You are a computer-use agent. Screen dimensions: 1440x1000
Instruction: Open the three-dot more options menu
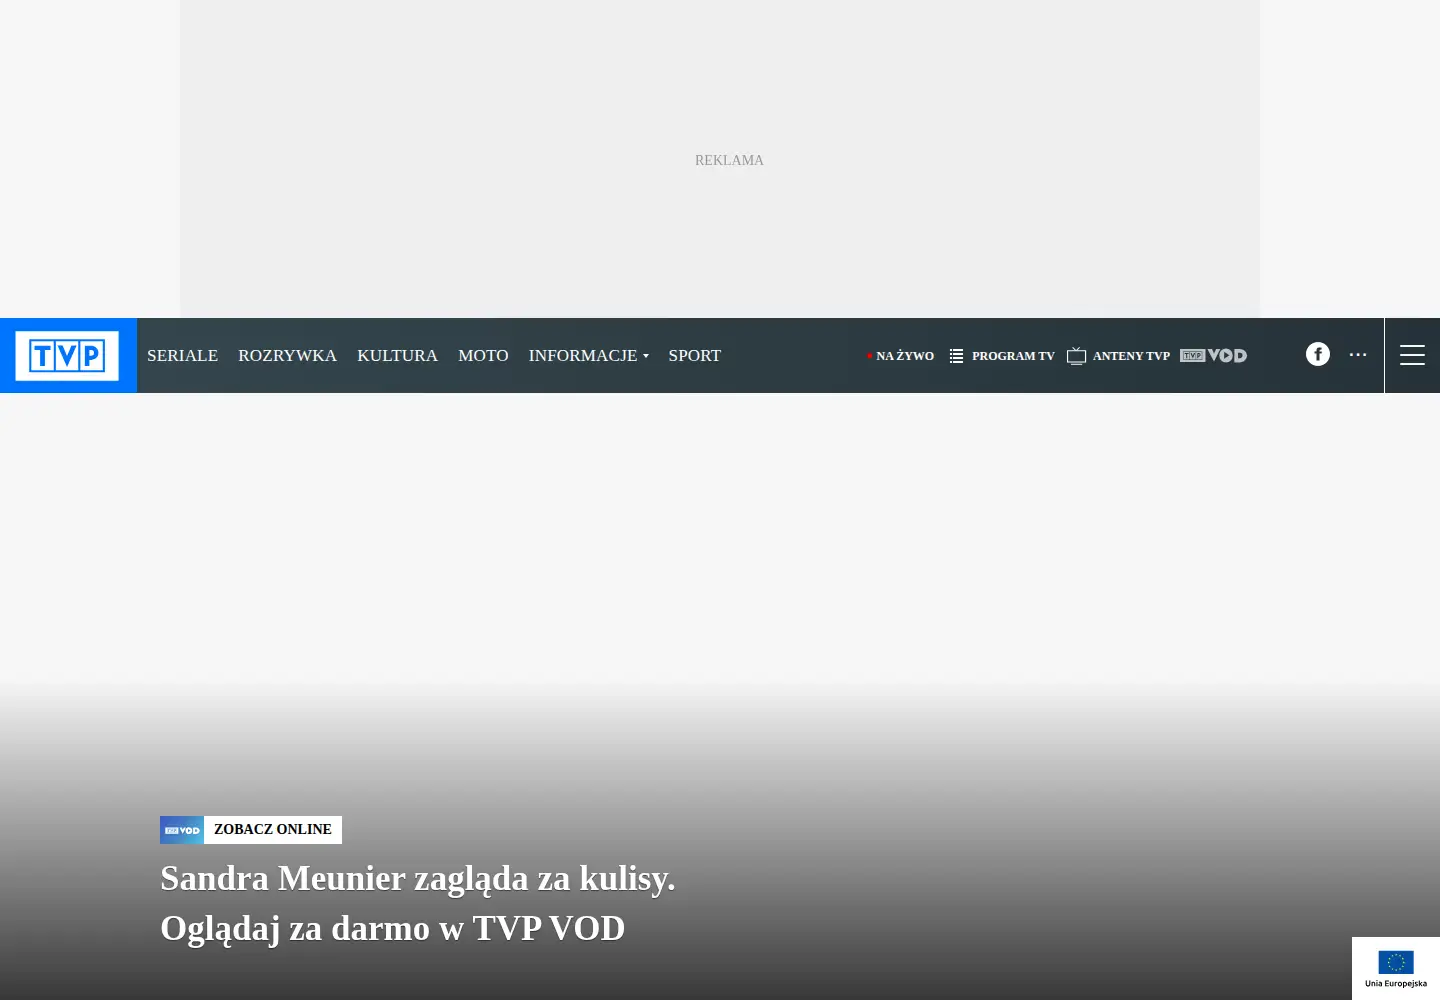click(1358, 354)
